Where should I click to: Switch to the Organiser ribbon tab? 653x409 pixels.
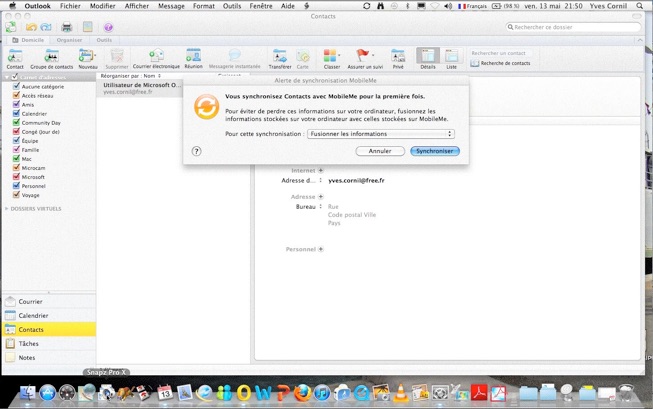(69, 40)
